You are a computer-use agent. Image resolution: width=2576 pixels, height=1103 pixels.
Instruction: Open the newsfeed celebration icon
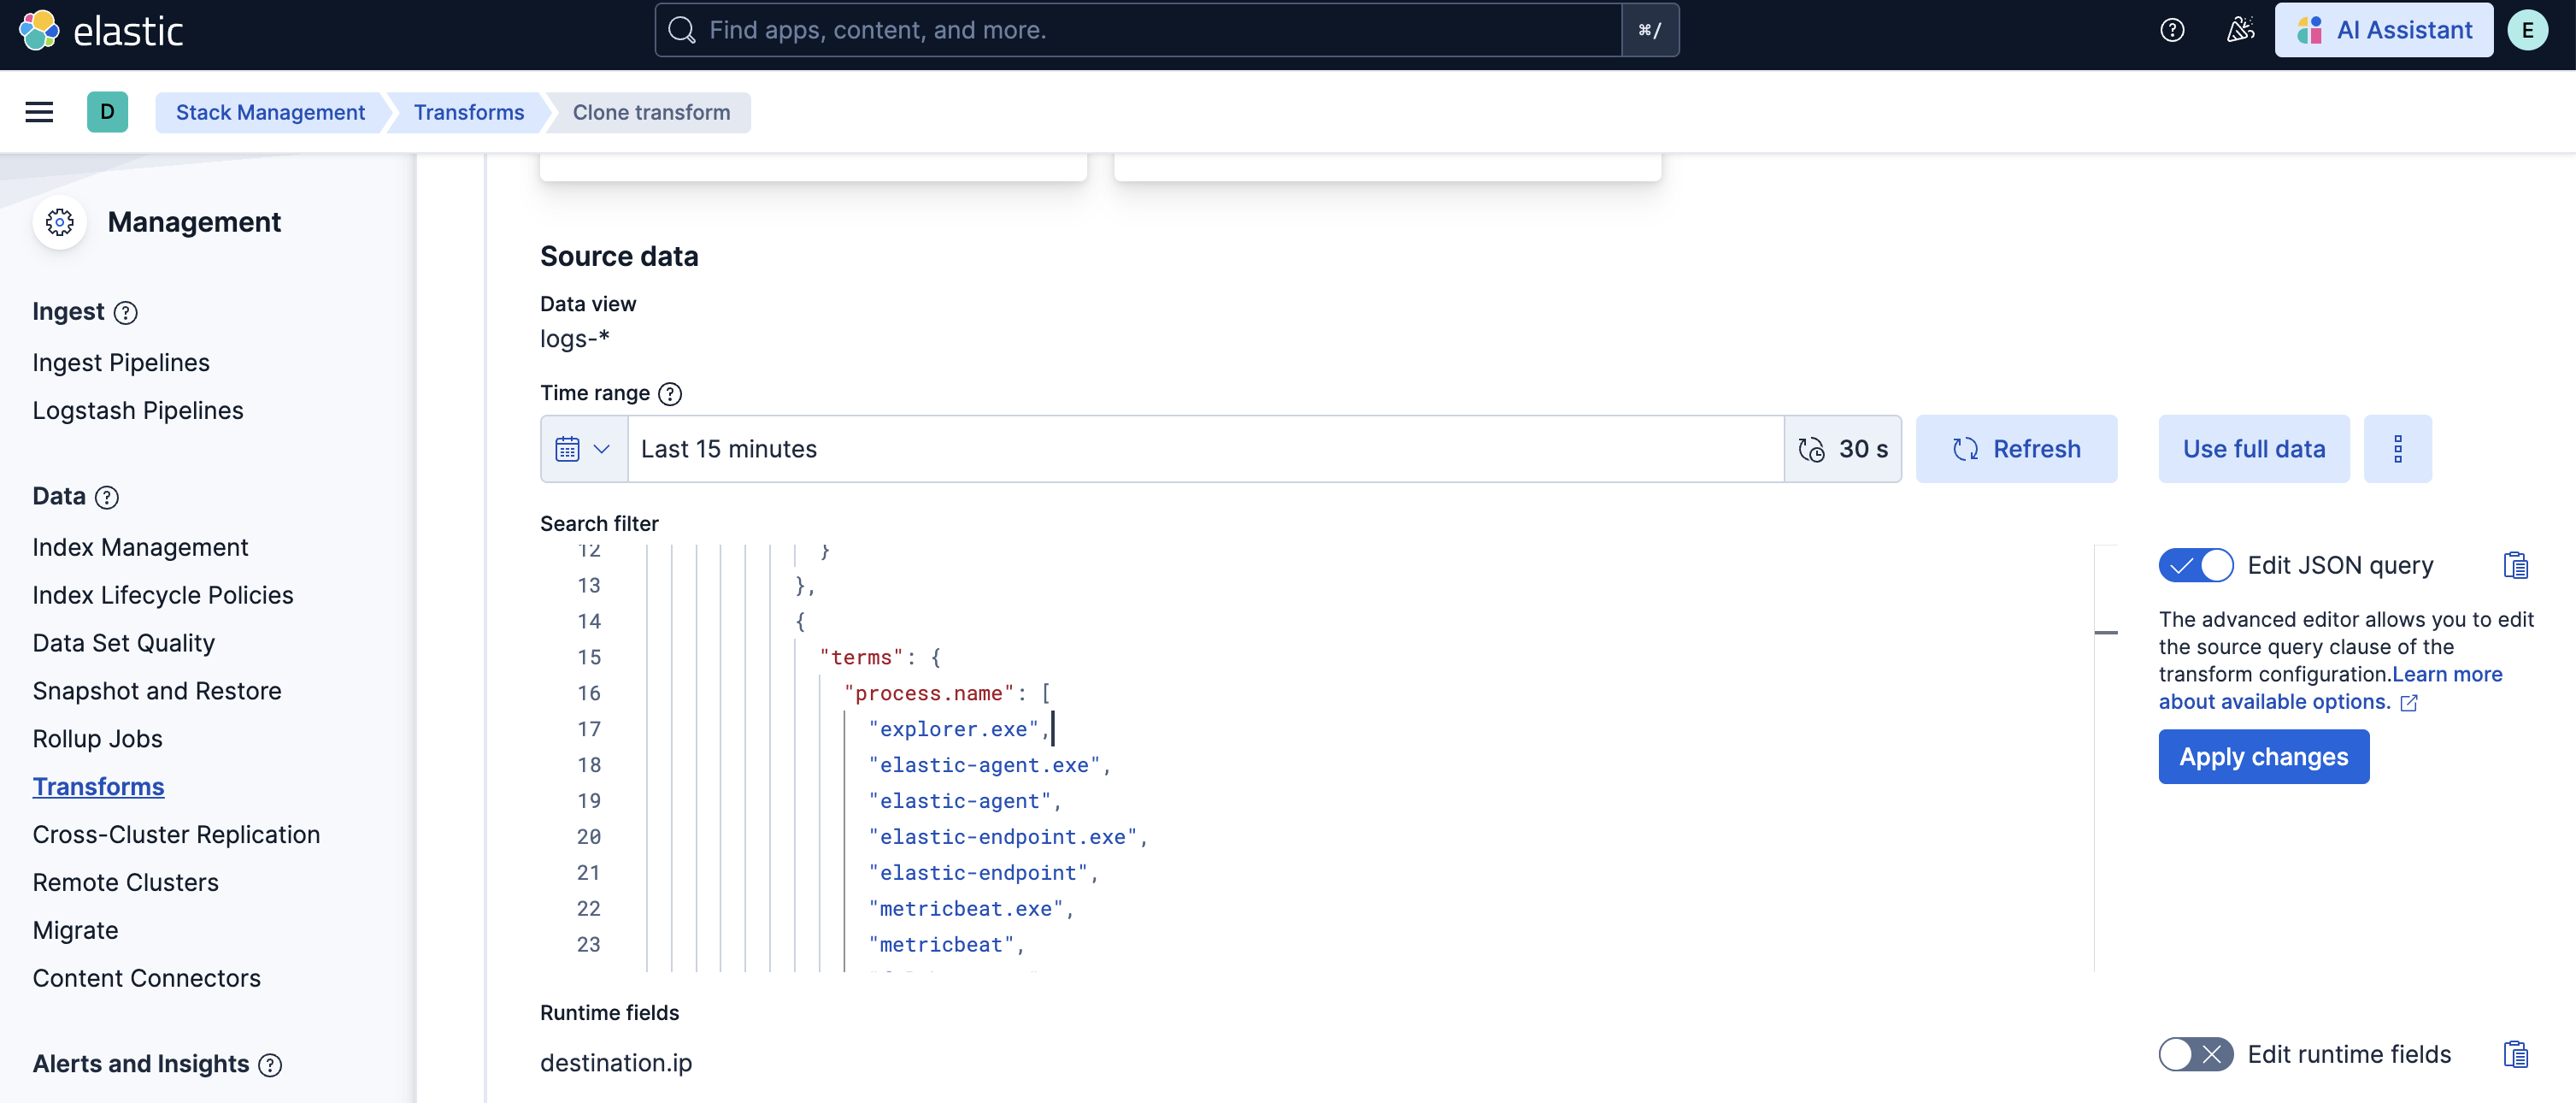point(2240,30)
